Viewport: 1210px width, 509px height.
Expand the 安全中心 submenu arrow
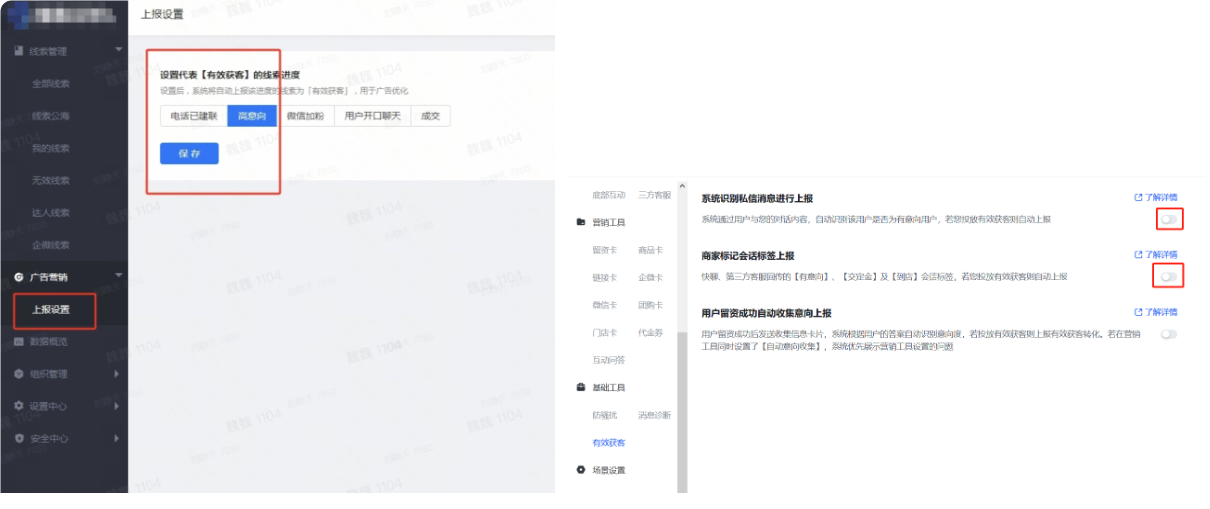[x=118, y=438]
